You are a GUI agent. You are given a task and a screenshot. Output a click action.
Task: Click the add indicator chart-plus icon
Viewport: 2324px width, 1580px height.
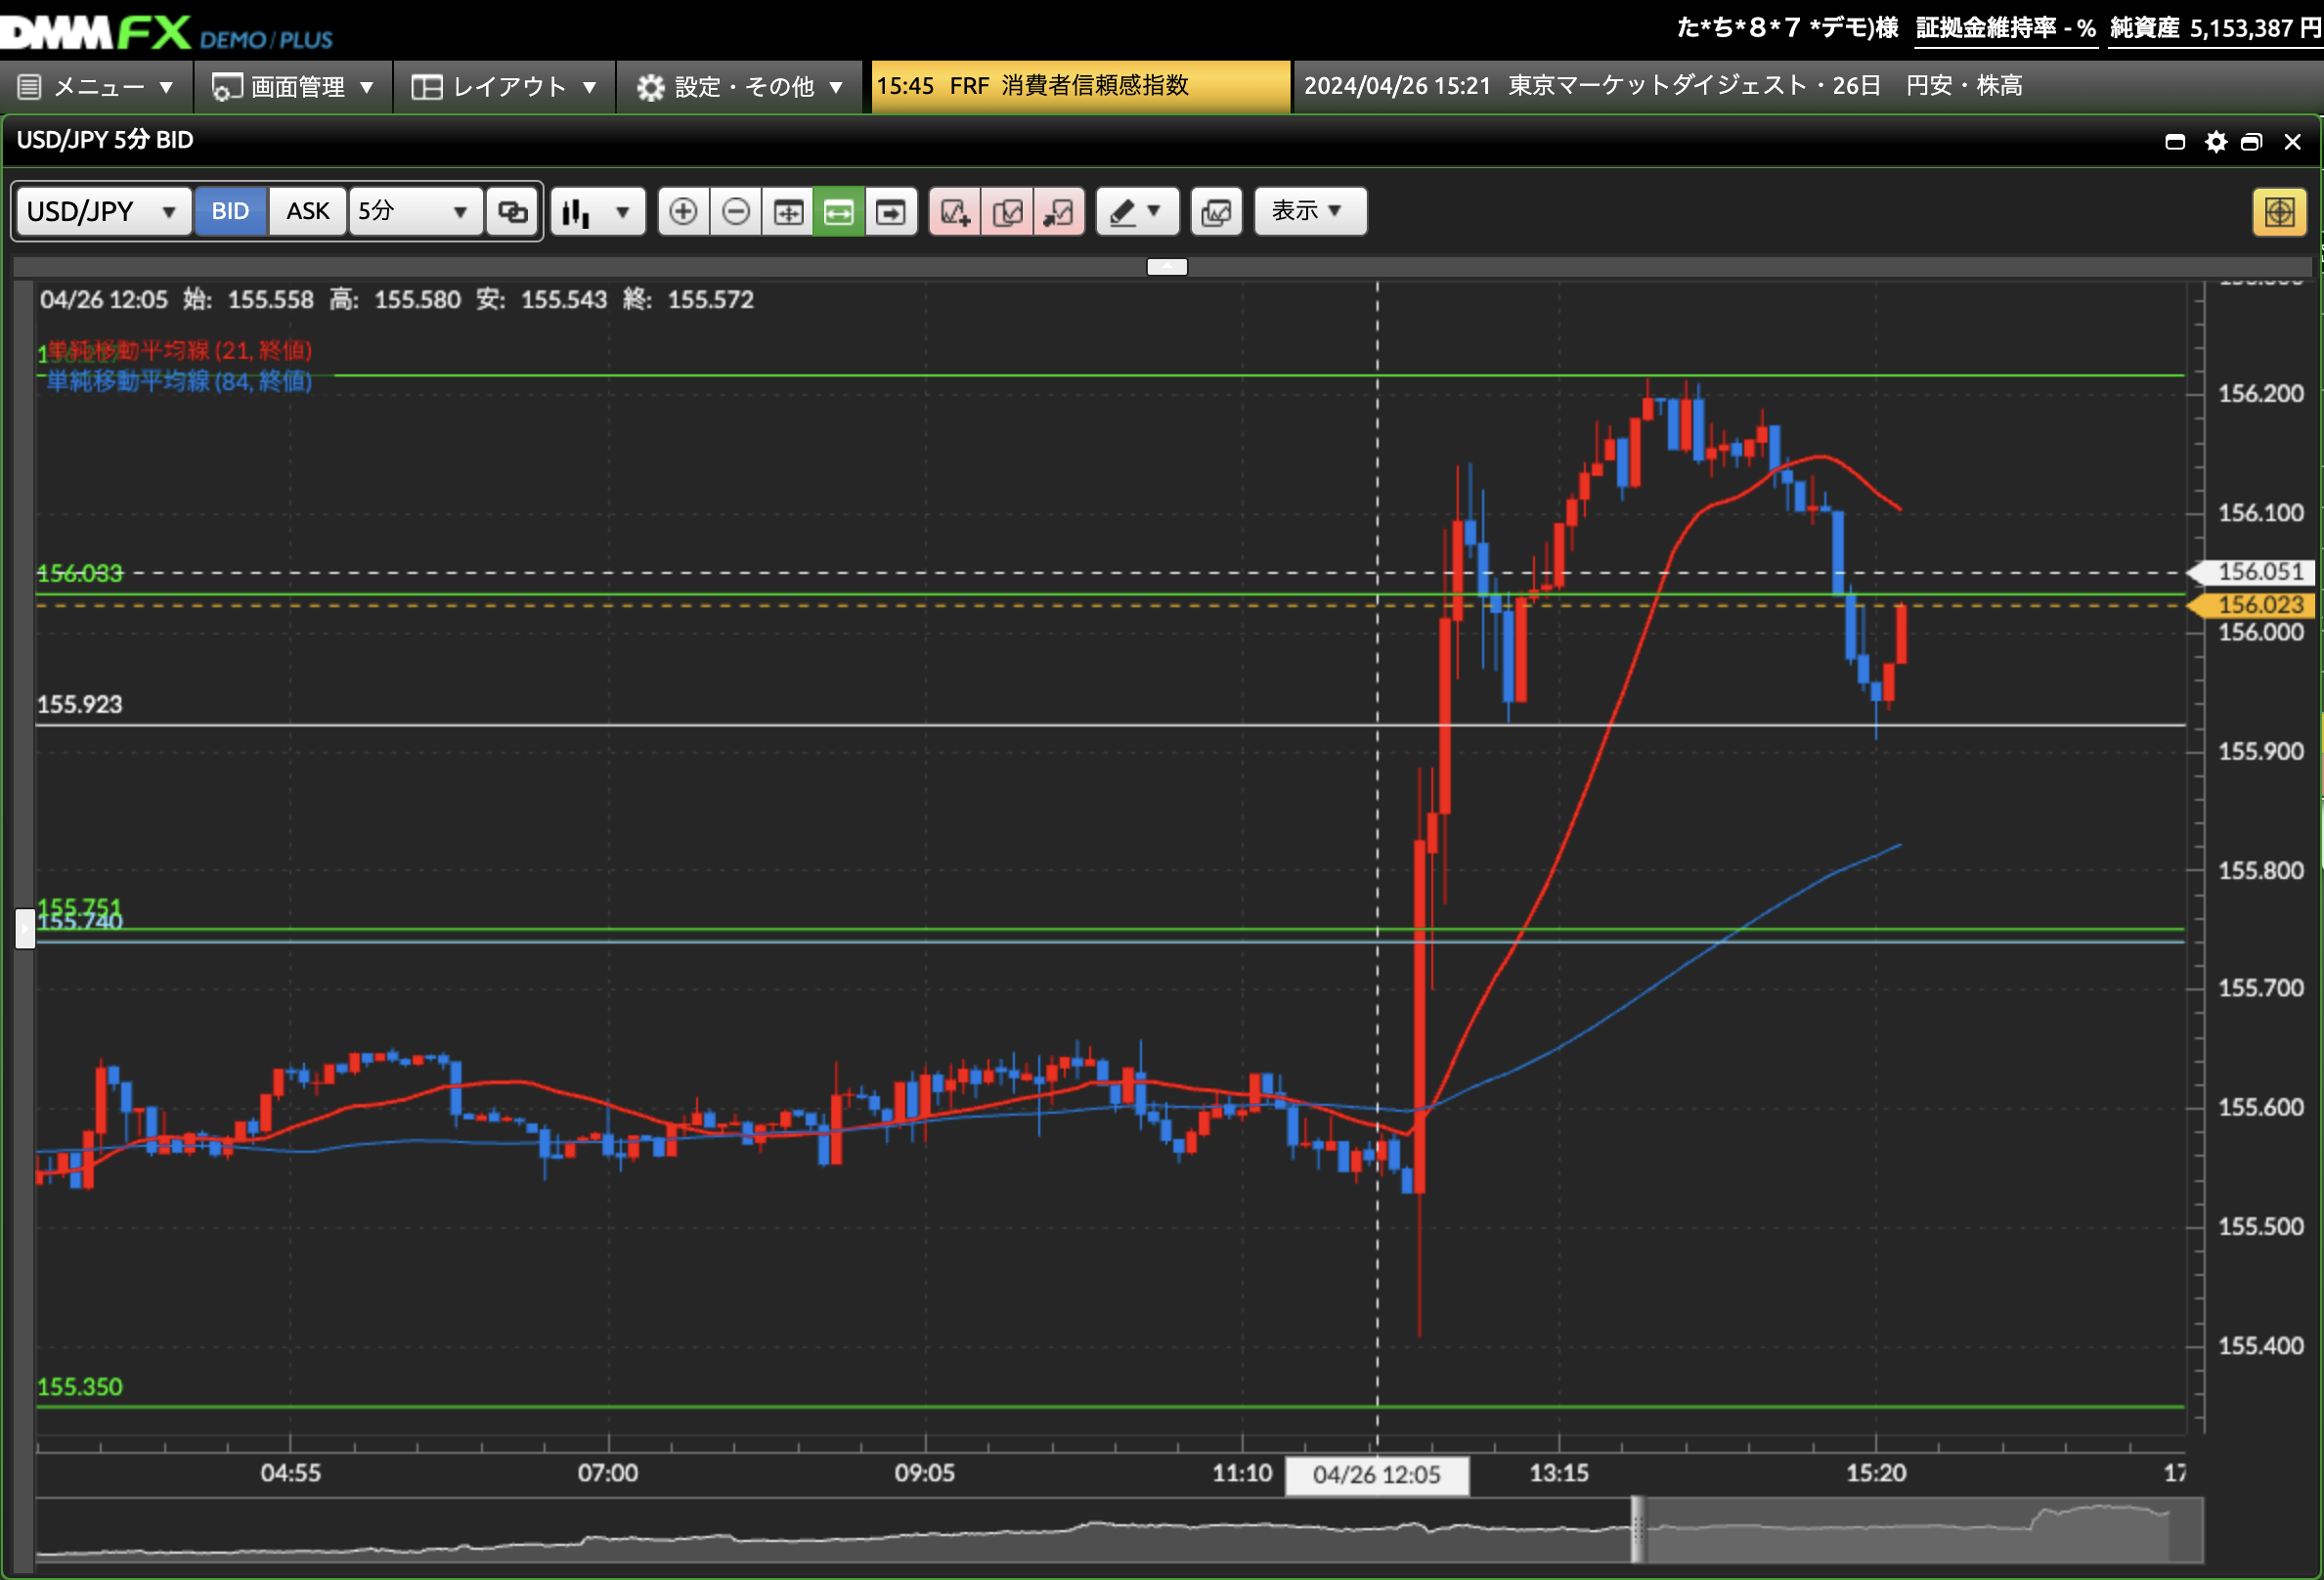point(955,211)
